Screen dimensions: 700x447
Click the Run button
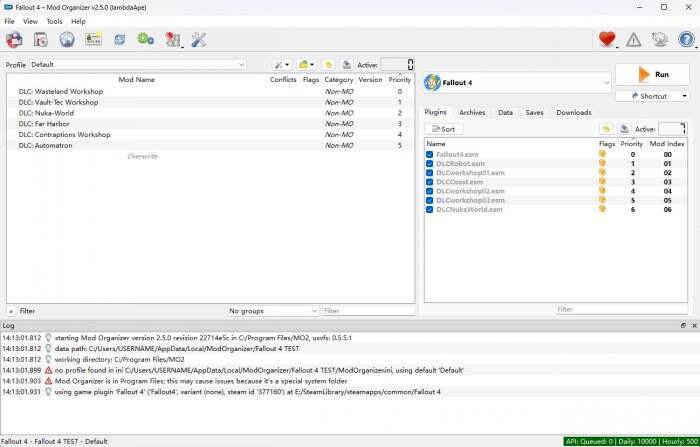652,75
